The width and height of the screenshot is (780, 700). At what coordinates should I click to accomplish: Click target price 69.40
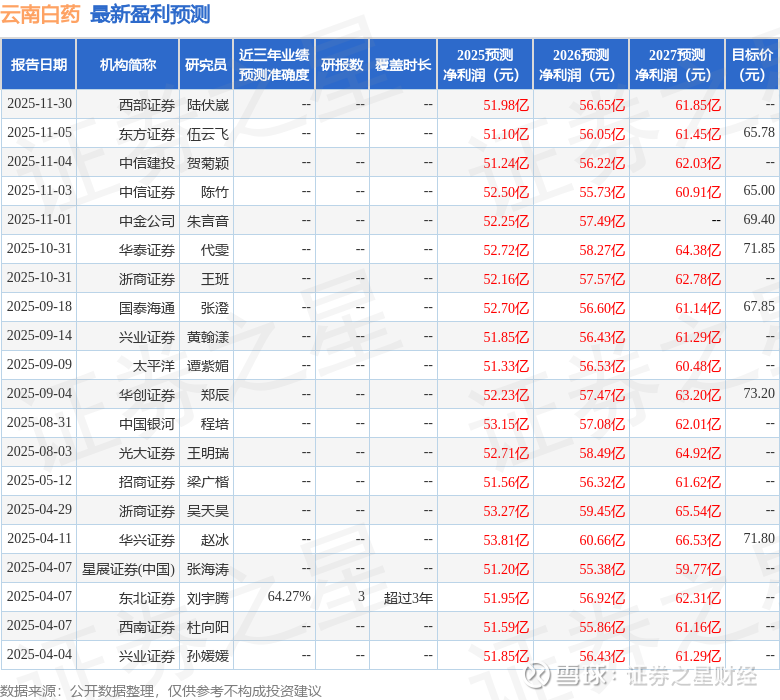759,219
